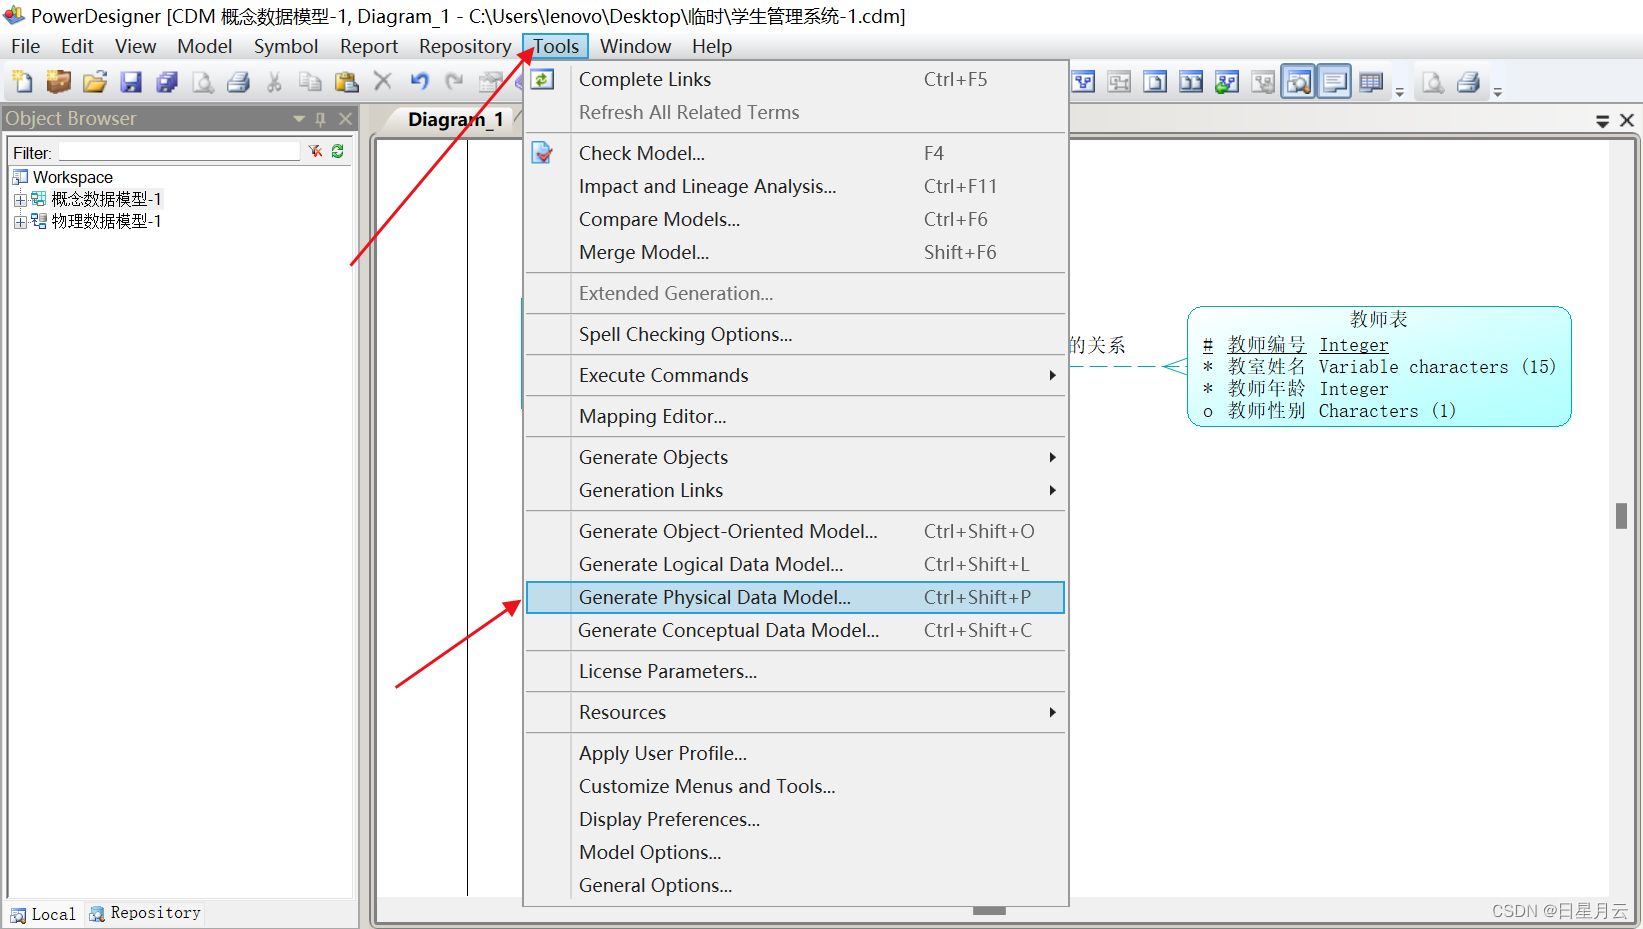Toggle the output window toolbar icon

[x=1335, y=82]
